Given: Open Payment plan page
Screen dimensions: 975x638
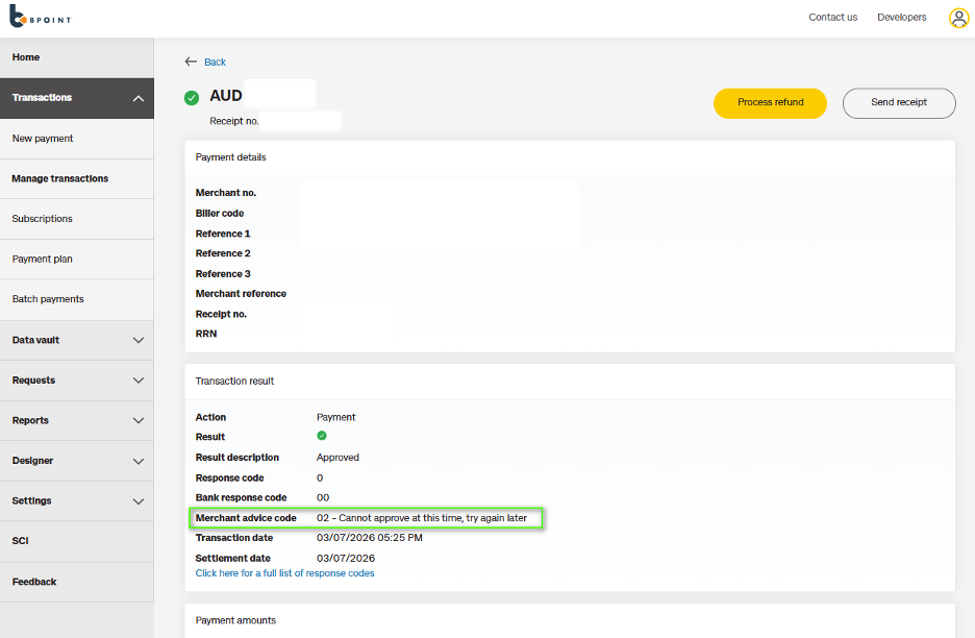Looking at the screenshot, I should (x=77, y=259).
